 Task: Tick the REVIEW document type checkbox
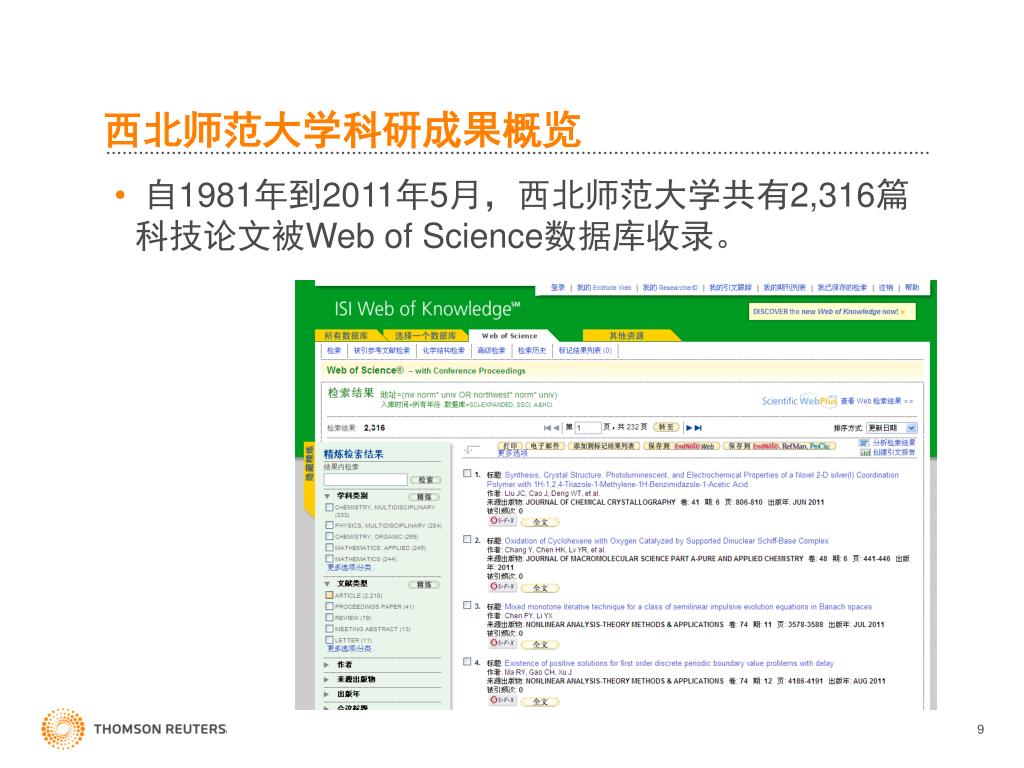pos(329,617)
